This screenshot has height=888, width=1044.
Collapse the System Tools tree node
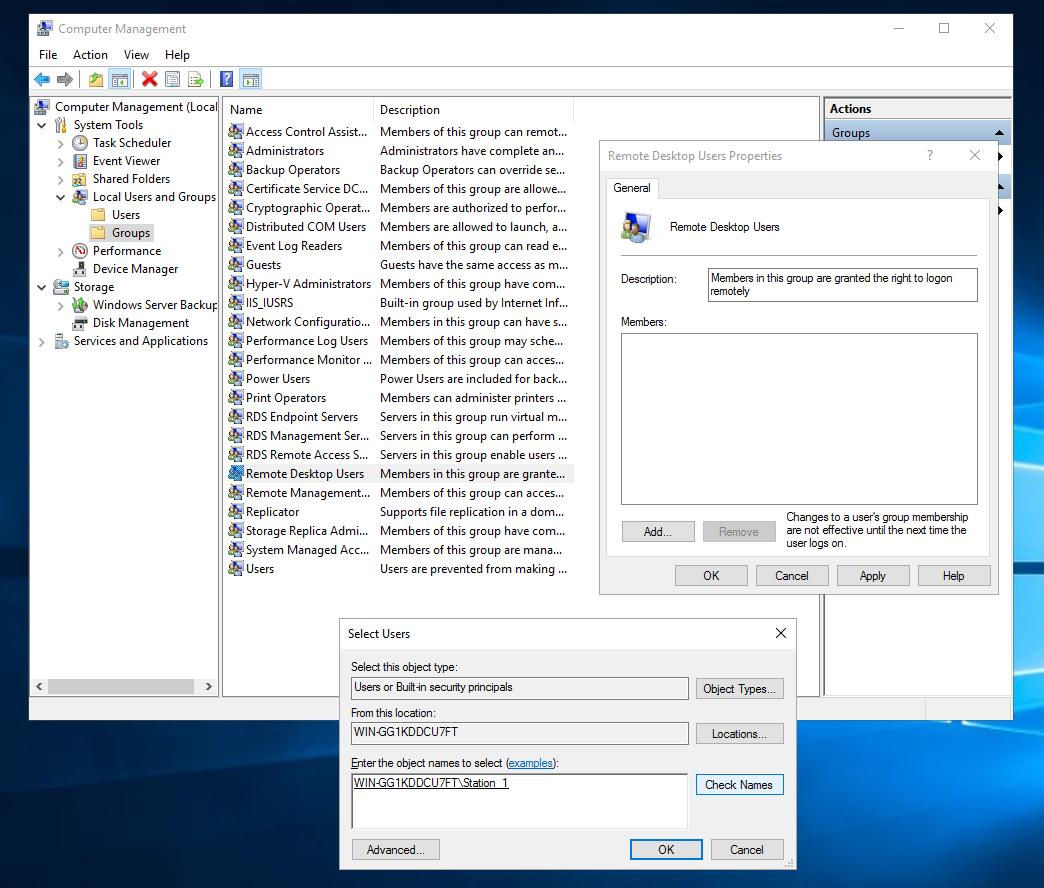(41, 125)
